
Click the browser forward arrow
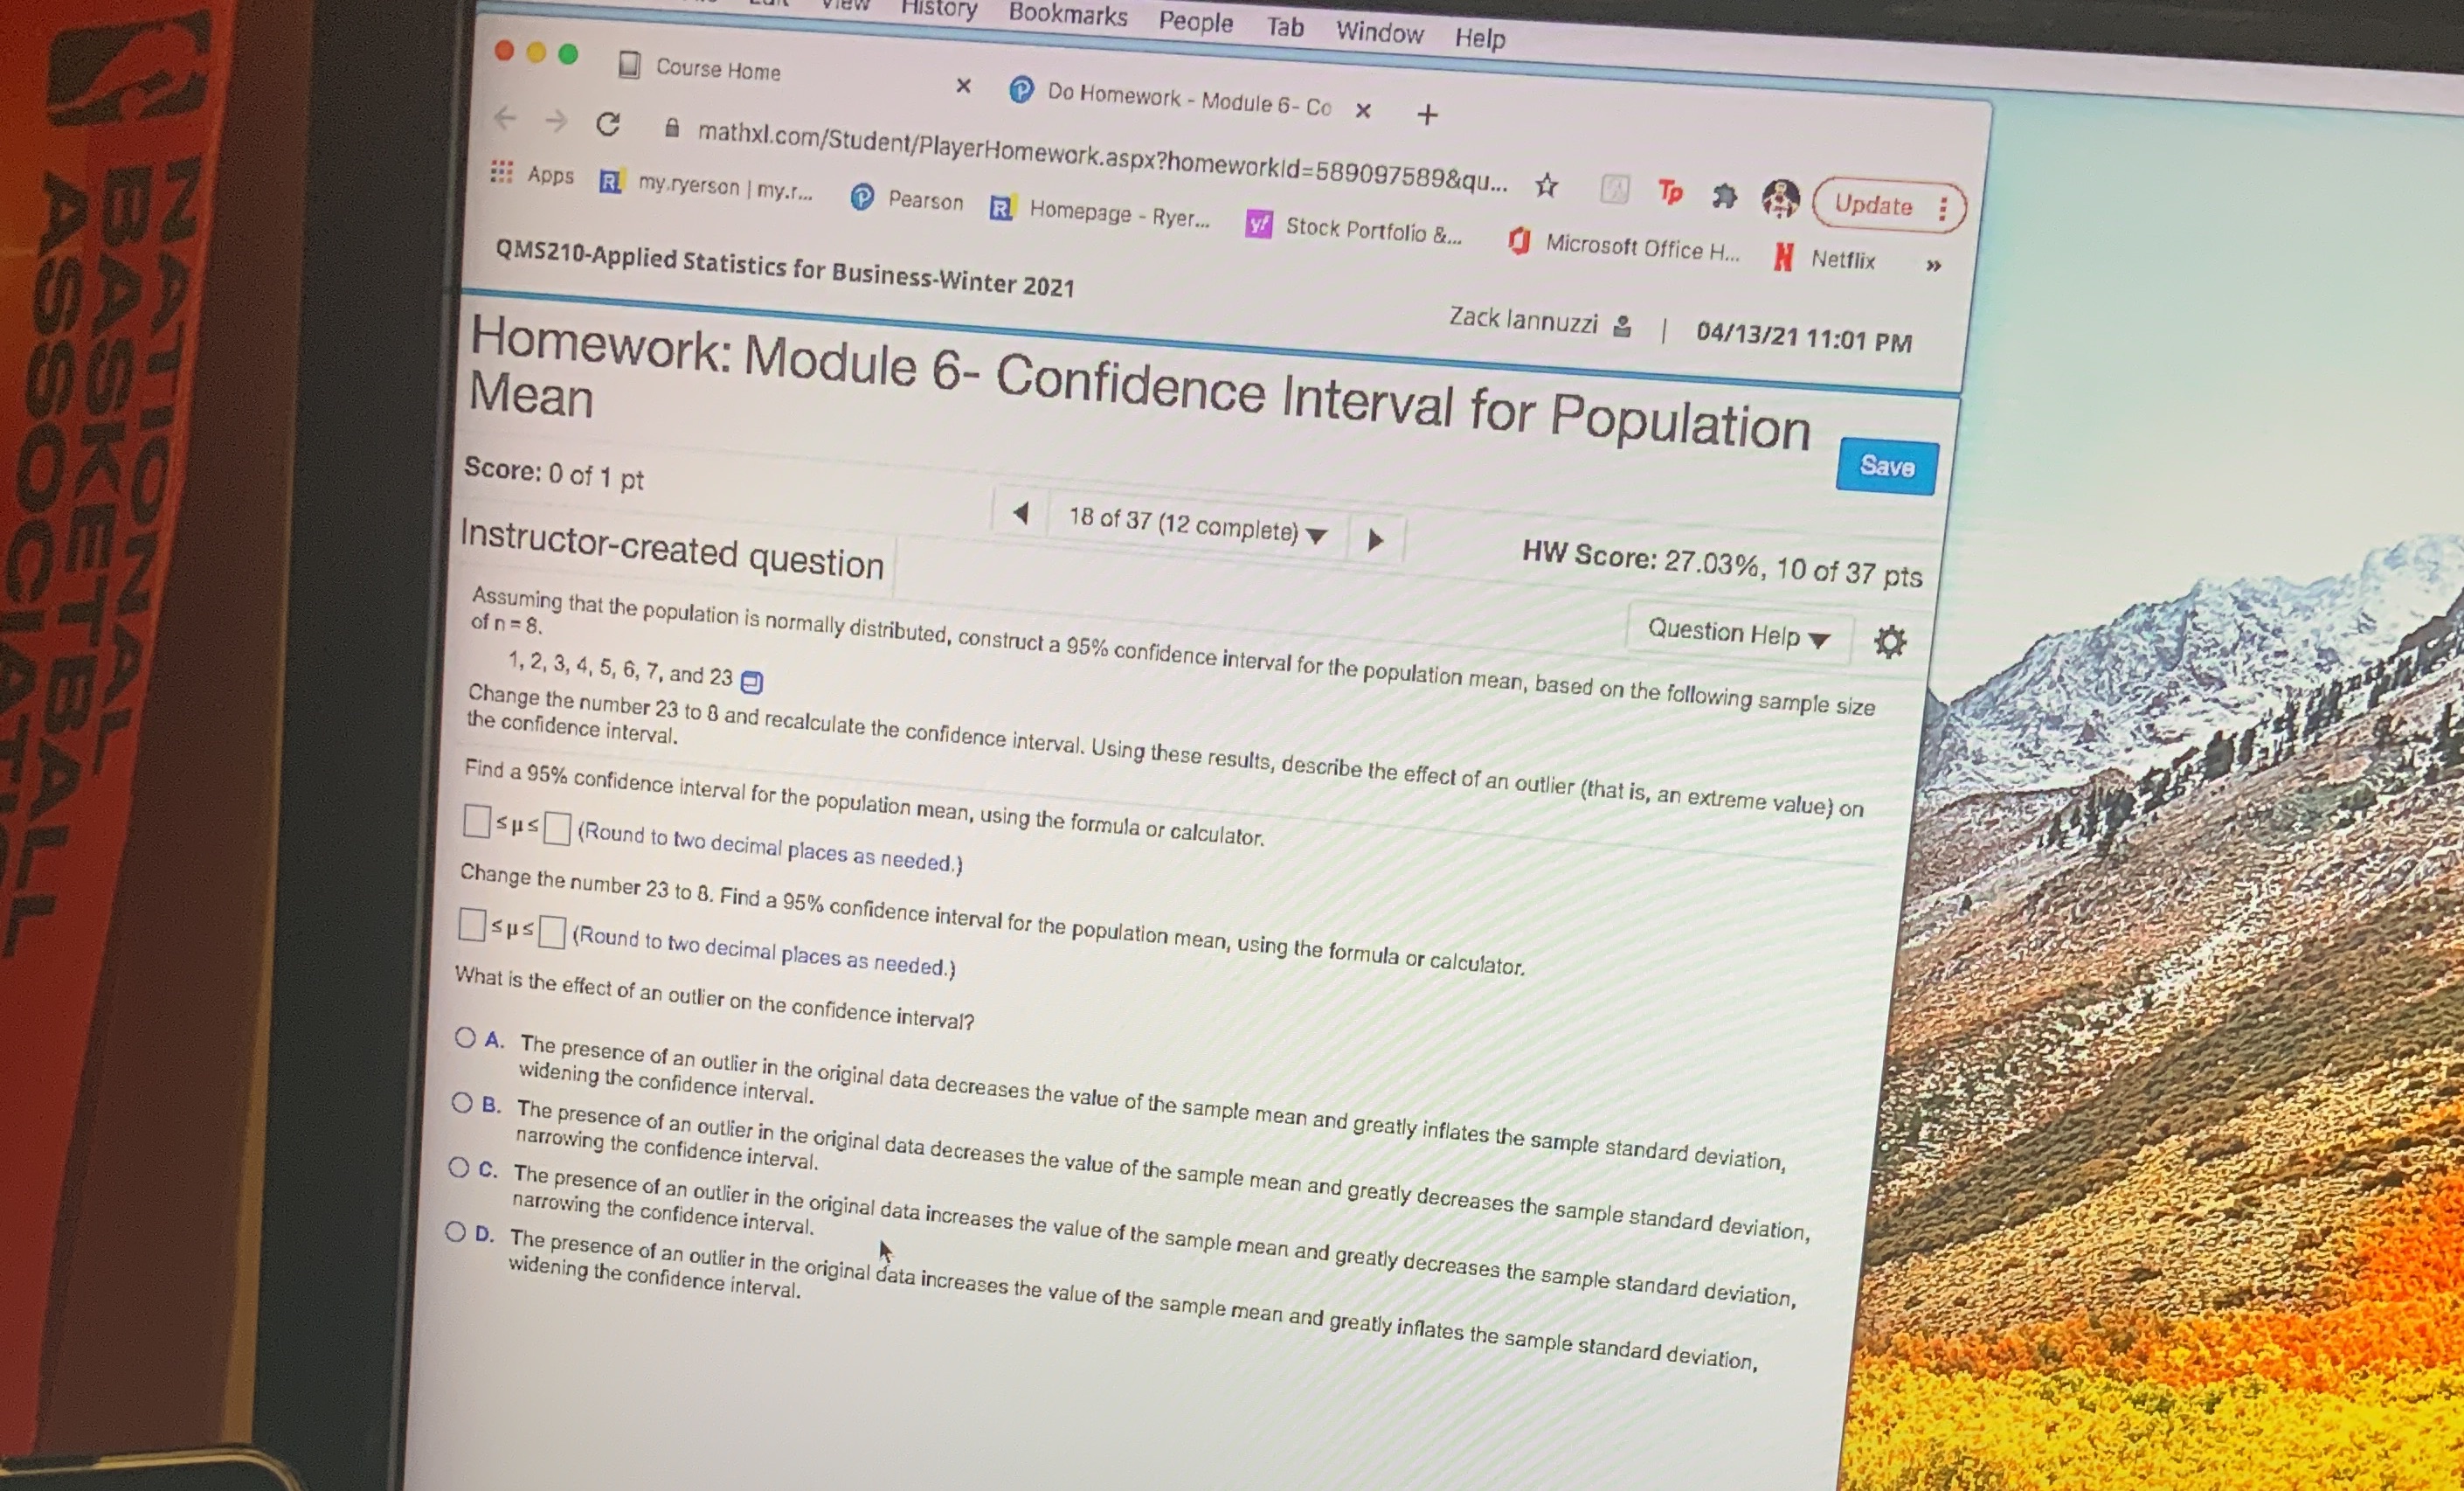click(x=556, y=122)
